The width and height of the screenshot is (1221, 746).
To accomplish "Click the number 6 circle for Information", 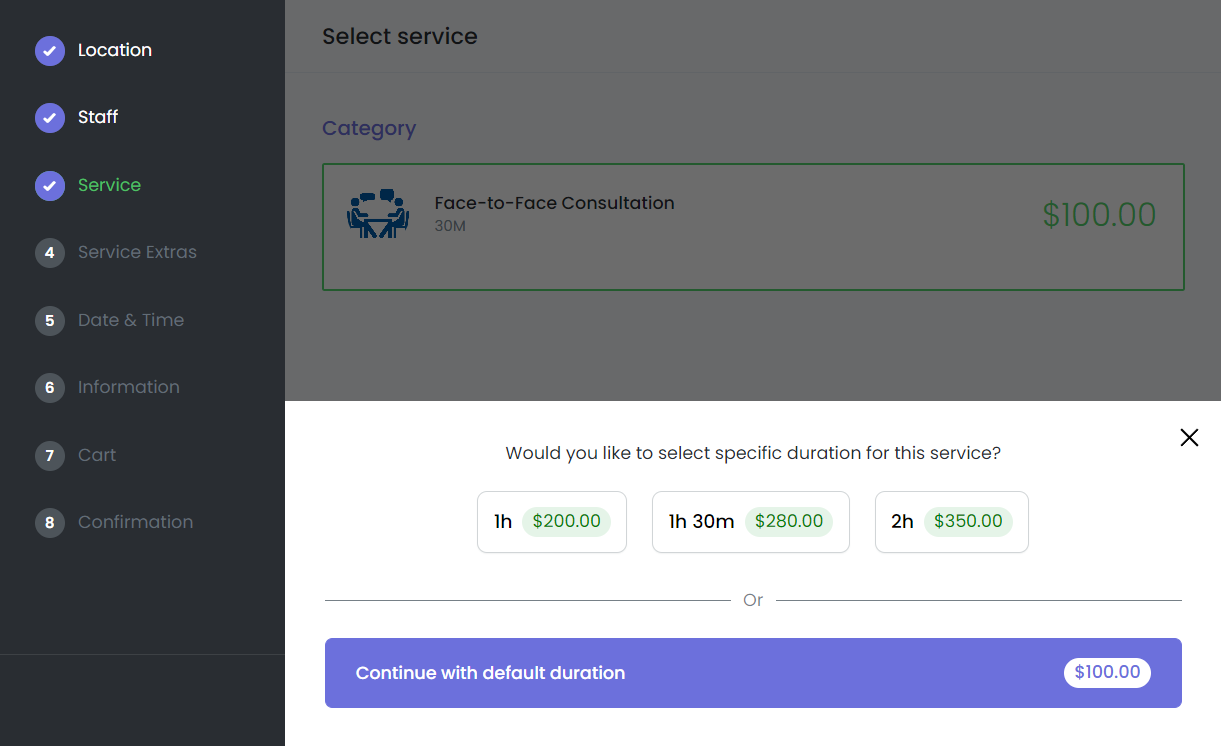I will point(49,387).
